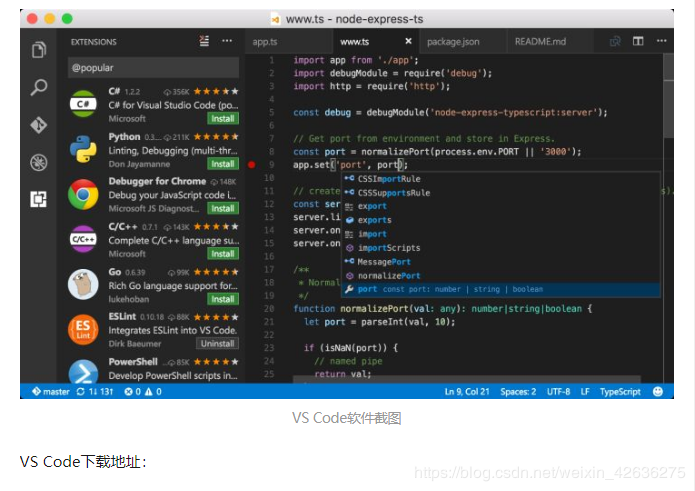695x491 pixels.
Task: Click the open changes icon in editor toolbar
Action: (x=615, y=41)
